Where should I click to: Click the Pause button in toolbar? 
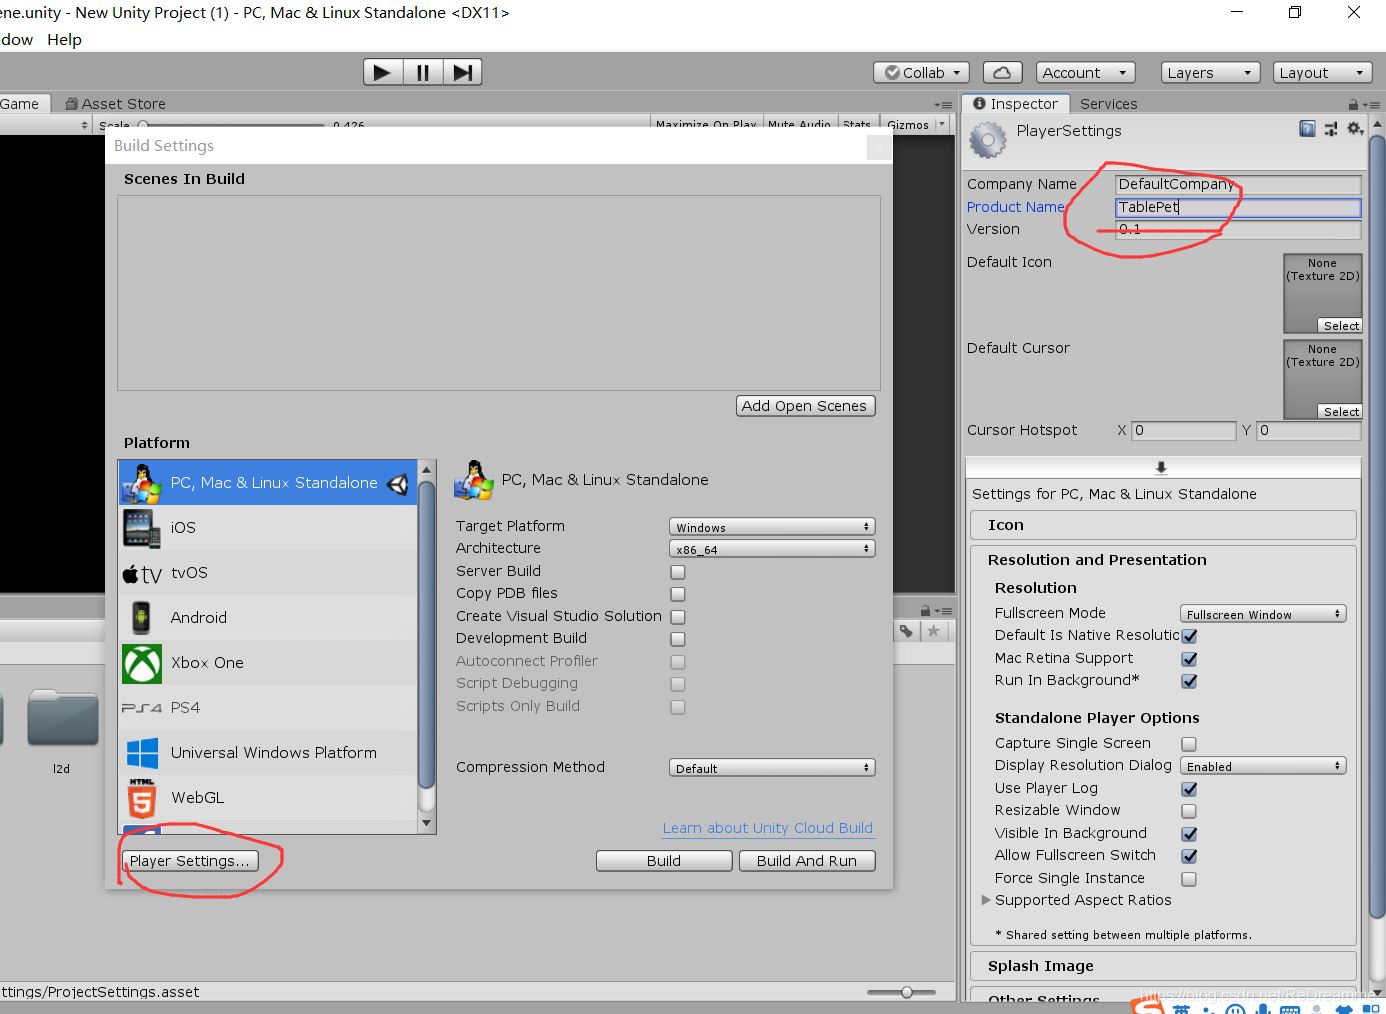click(423, 72)
